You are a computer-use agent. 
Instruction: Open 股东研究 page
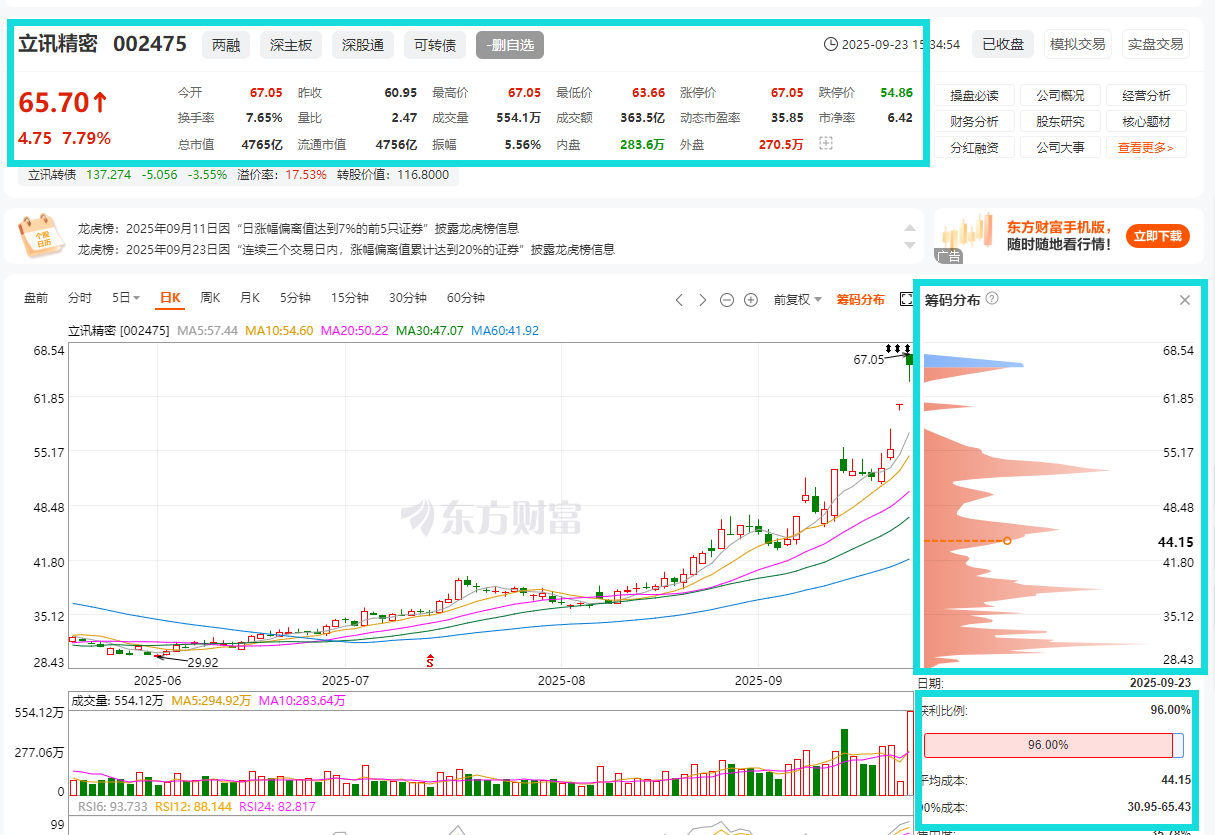coord(1060,122)
